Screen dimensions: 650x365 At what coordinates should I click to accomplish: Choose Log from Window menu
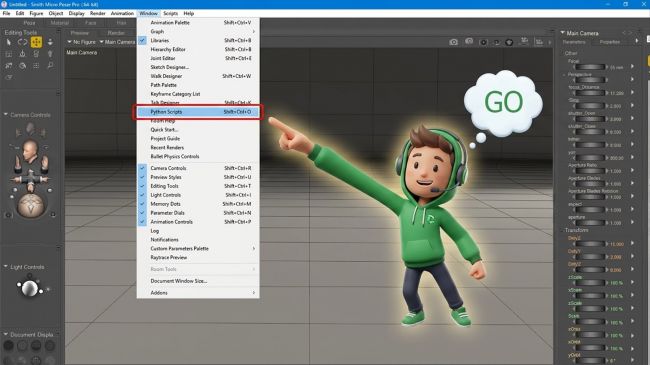198,231
